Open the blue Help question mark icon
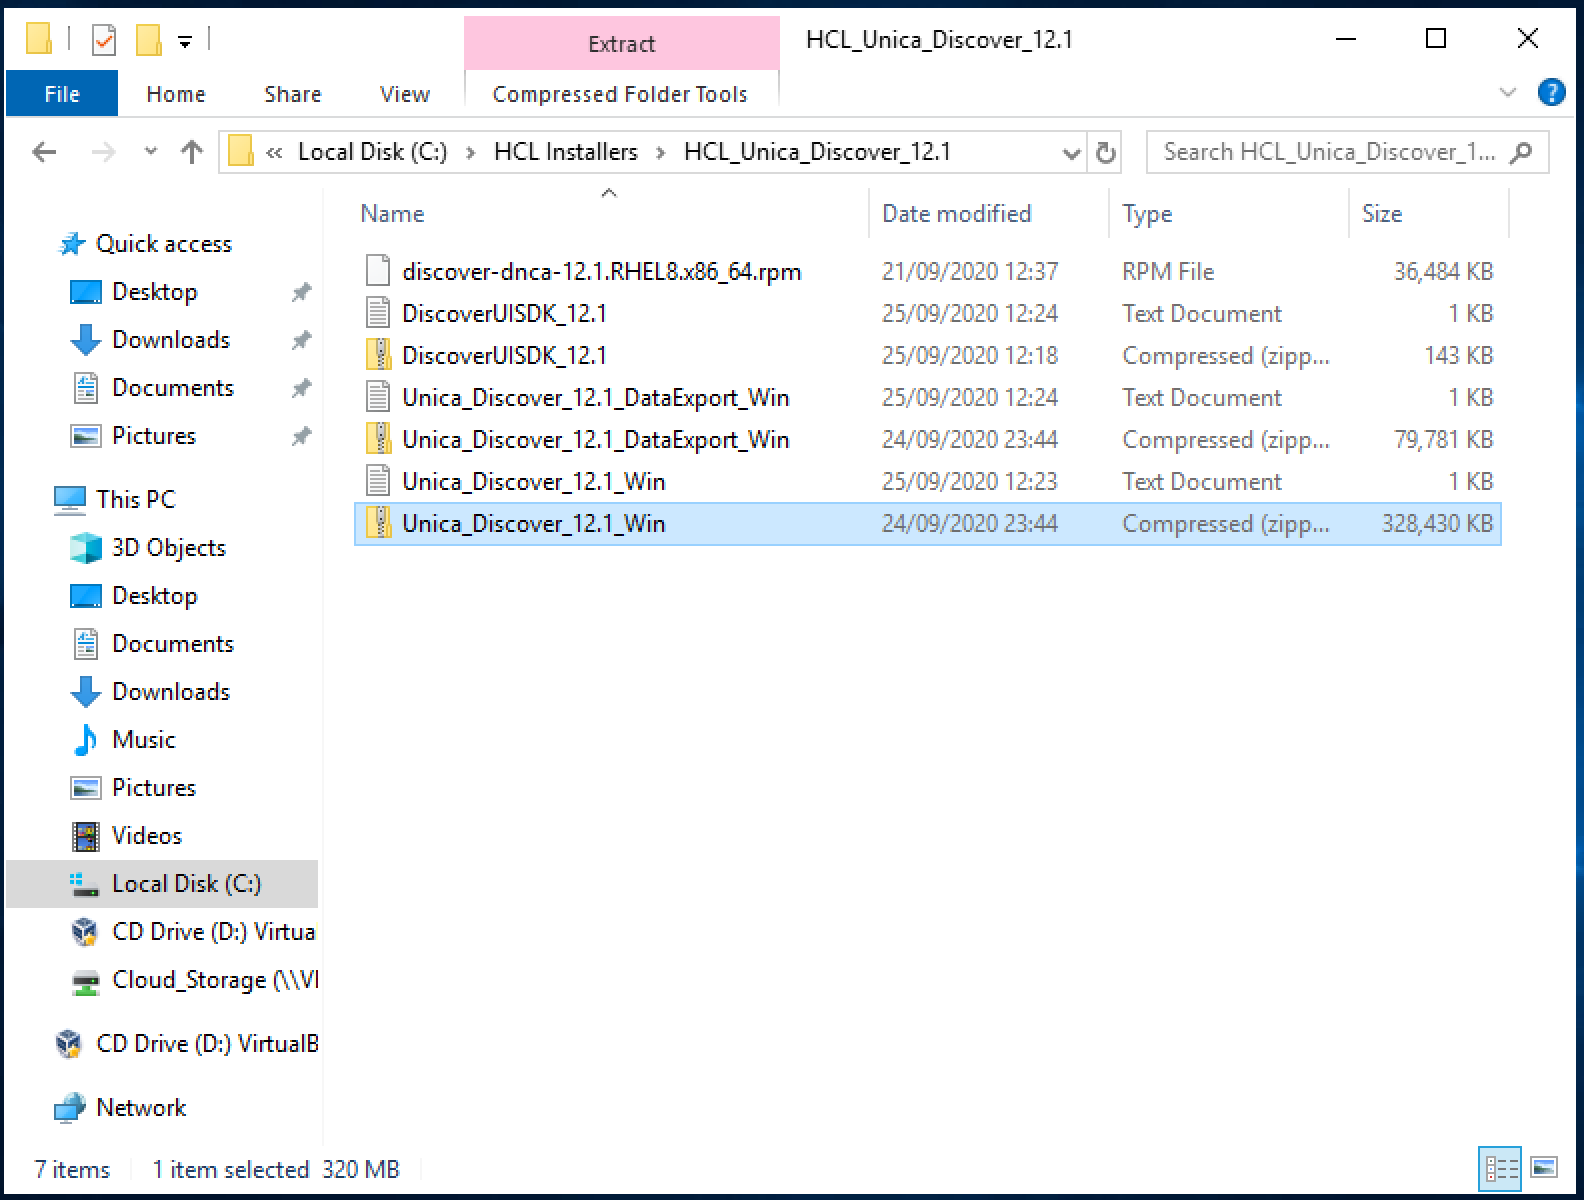The image size is (1584, 1200). 1551,93
